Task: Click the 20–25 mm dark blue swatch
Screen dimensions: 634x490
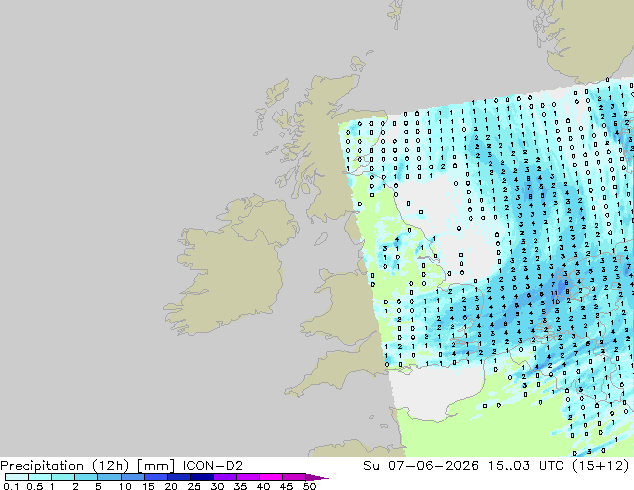Action: pyautogui.click(x=179, y=477)
